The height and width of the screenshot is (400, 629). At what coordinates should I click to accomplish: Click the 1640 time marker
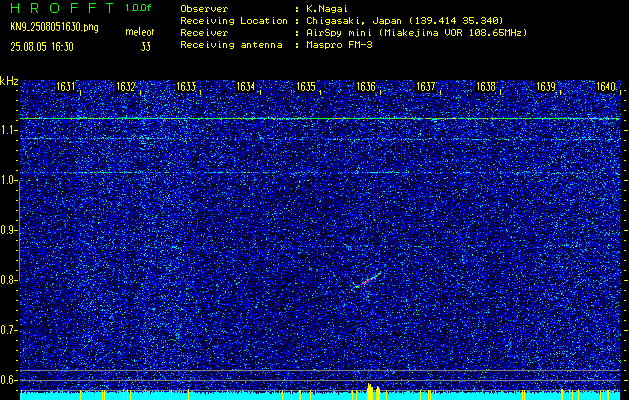coord(606,87)
